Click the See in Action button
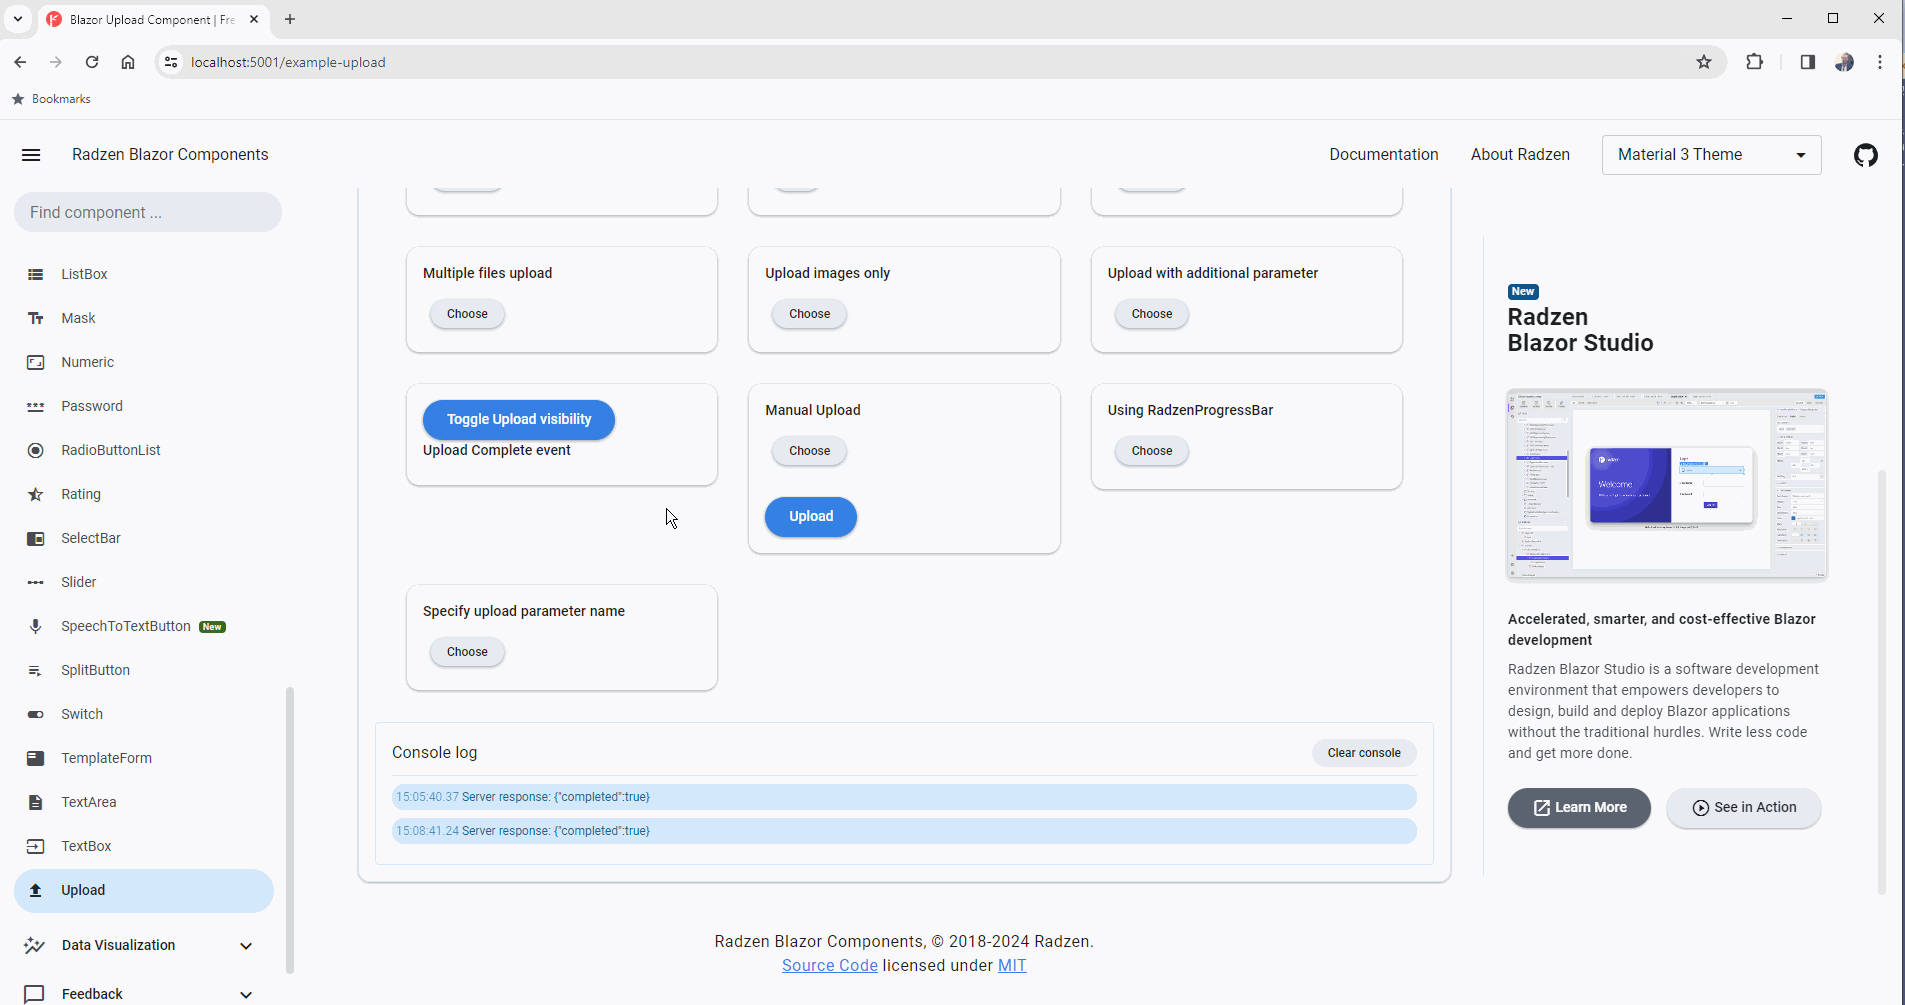This screenshot has height=1005, width=1905. (x=1744, y=808)
